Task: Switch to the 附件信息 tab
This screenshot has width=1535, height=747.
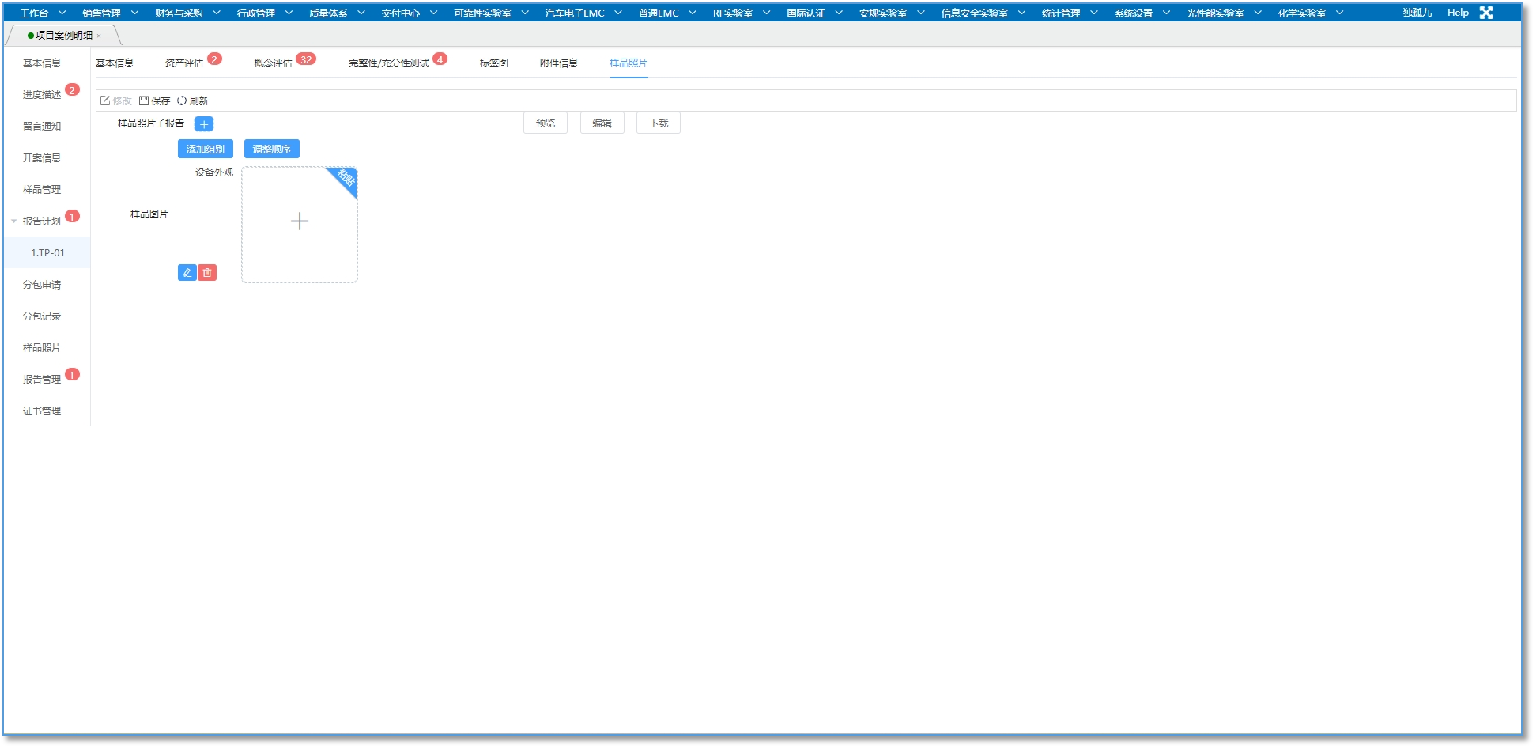Action: coord(558,63)
